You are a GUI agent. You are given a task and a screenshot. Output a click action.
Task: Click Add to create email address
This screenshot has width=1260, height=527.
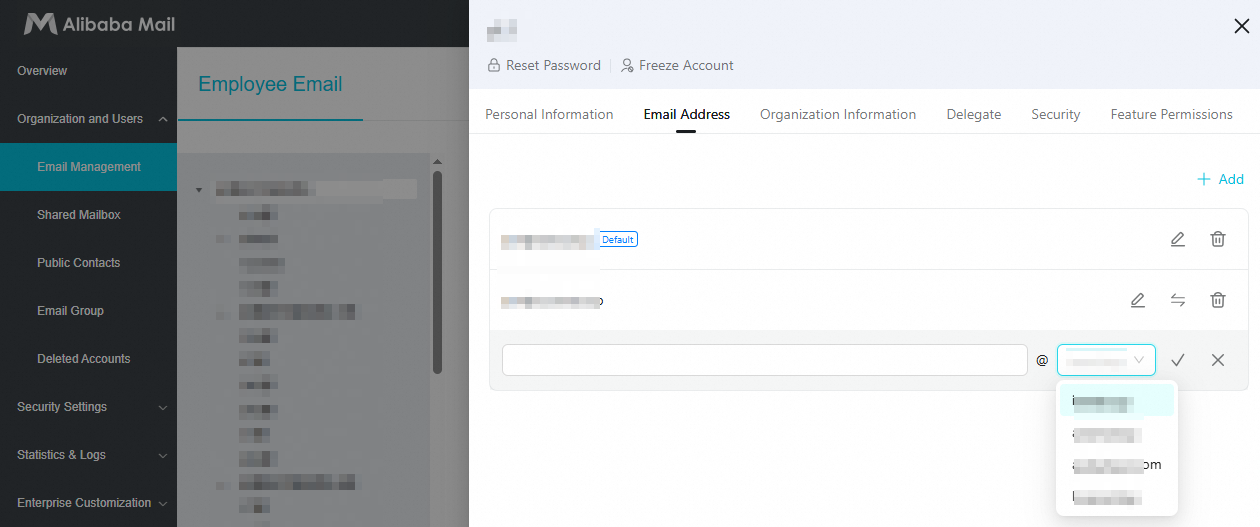point(1220,179)
